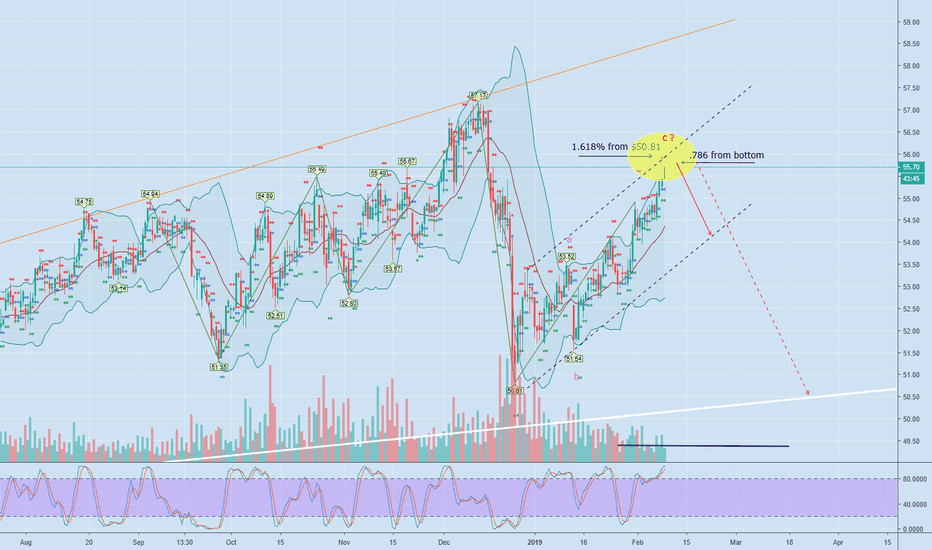Click the Mar label on time axis
The height and width of the screenshot is (550, 932).
coord(735,542)
